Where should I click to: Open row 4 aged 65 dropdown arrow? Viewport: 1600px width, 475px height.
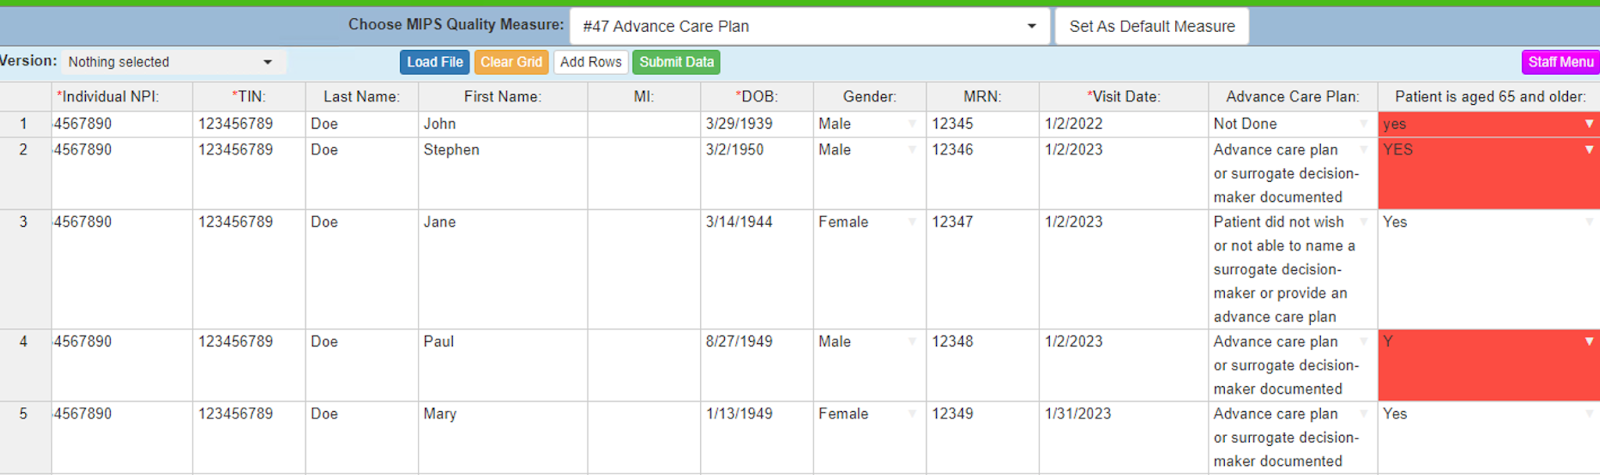[x=1588, y=342]
